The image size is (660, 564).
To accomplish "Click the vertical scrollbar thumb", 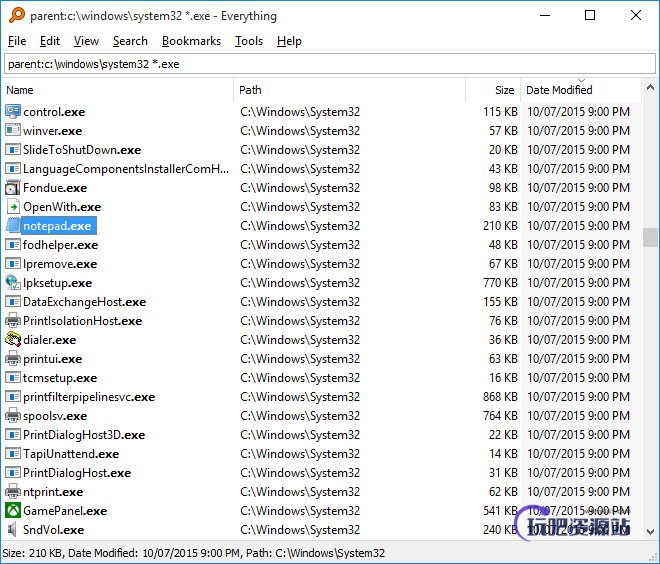I will click(x=650, y=237).
